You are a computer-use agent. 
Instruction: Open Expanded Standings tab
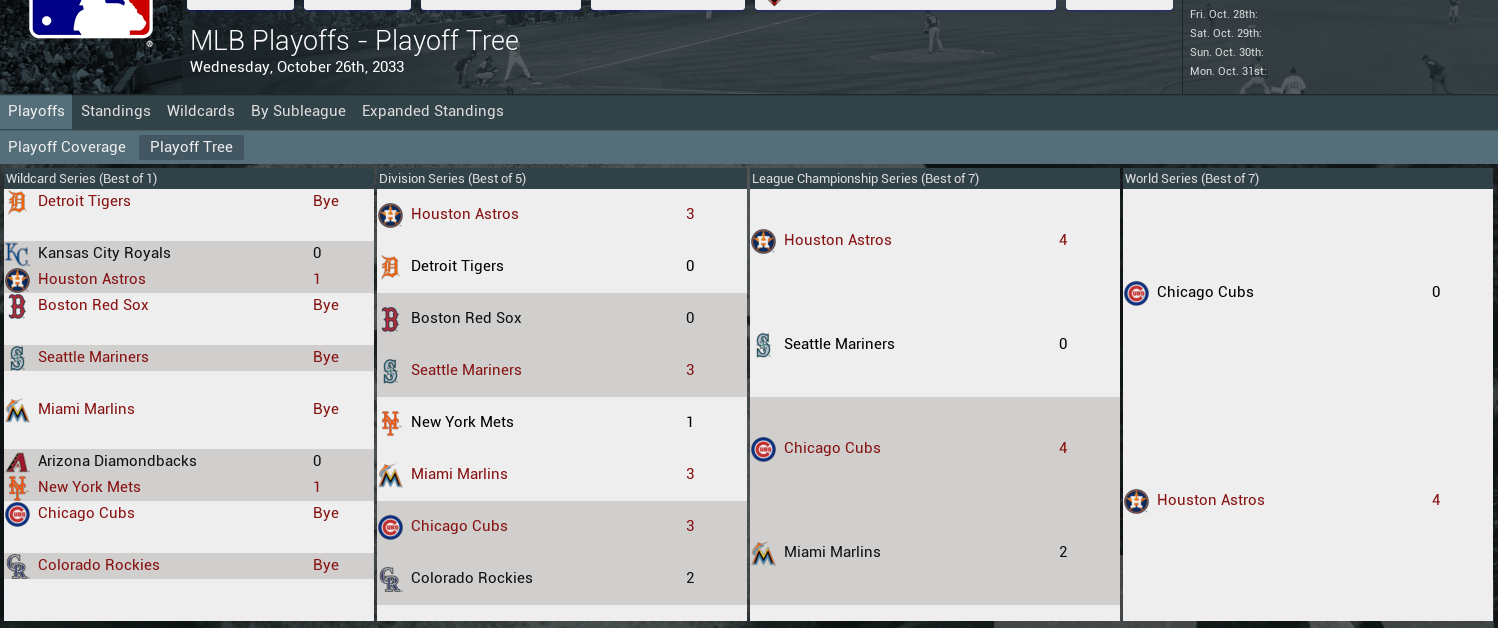433,111
